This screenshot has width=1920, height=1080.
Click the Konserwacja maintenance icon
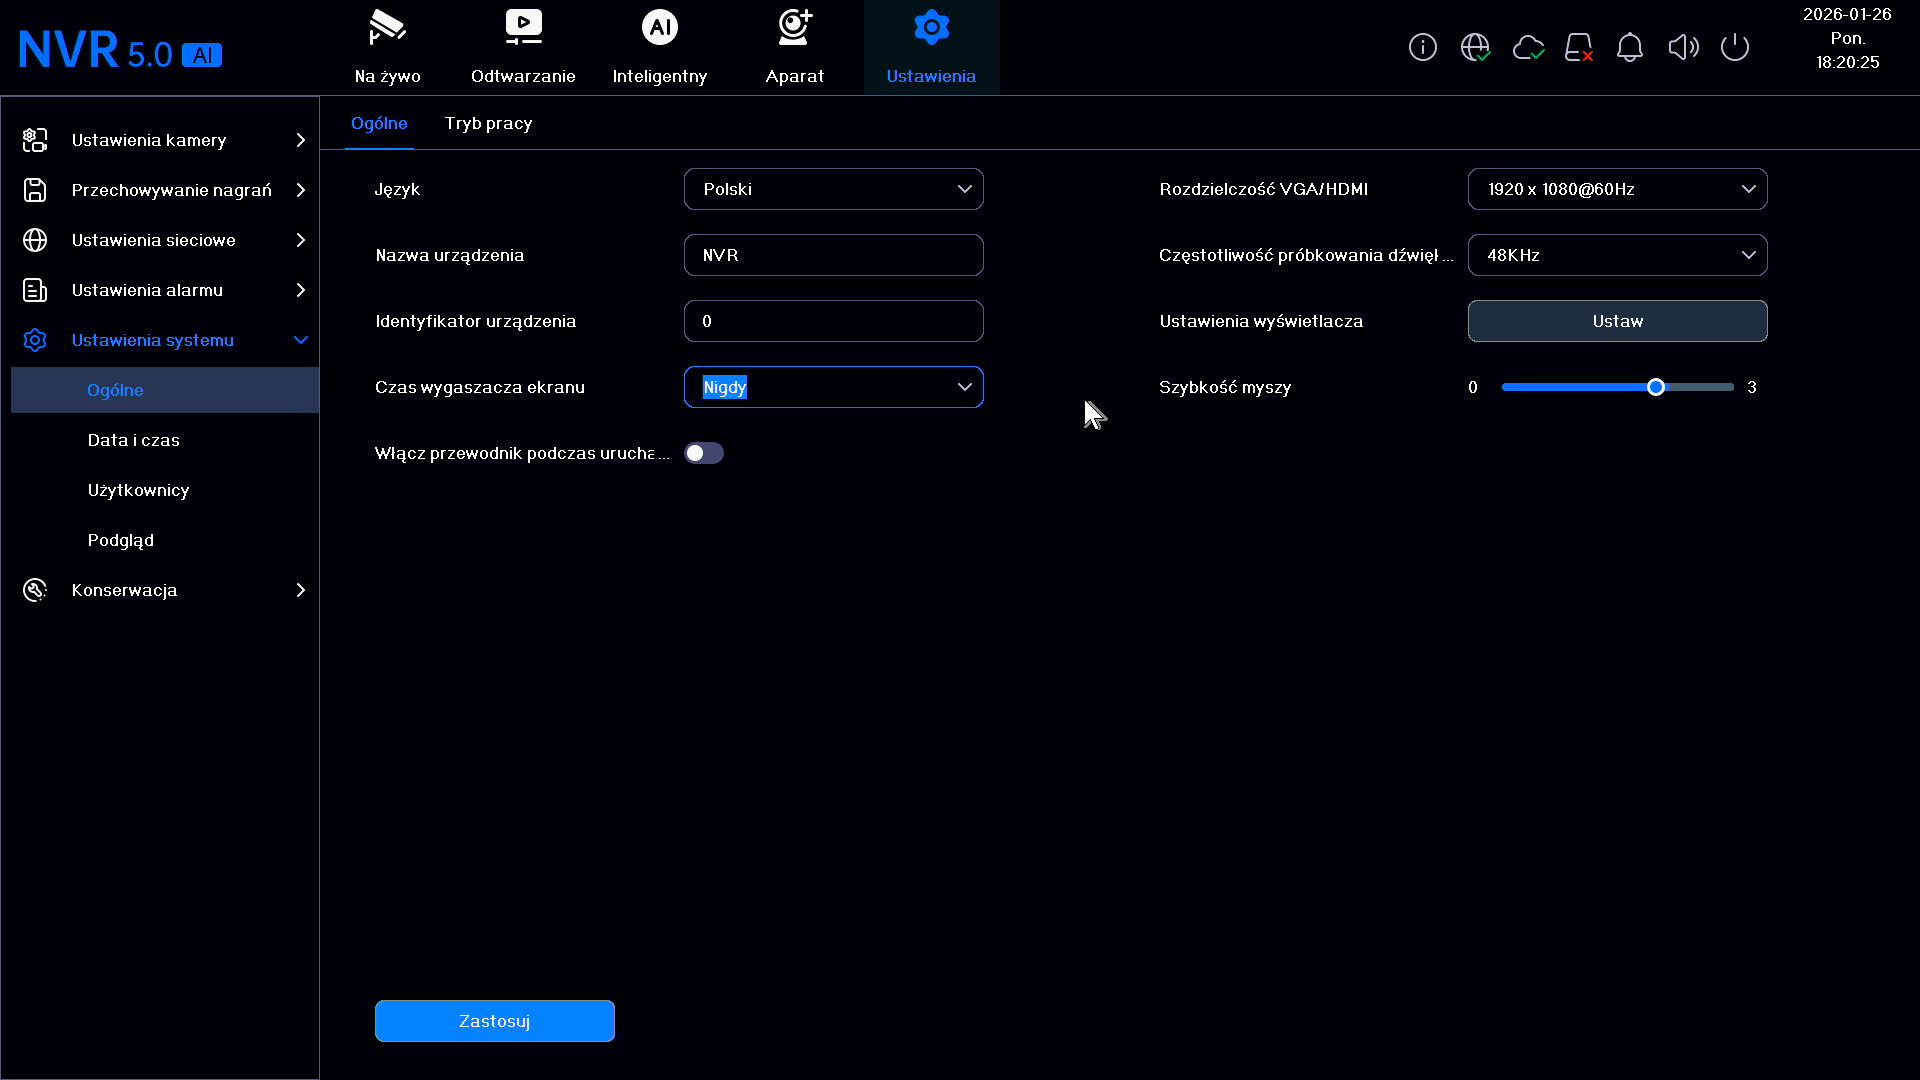coord(35,590)
